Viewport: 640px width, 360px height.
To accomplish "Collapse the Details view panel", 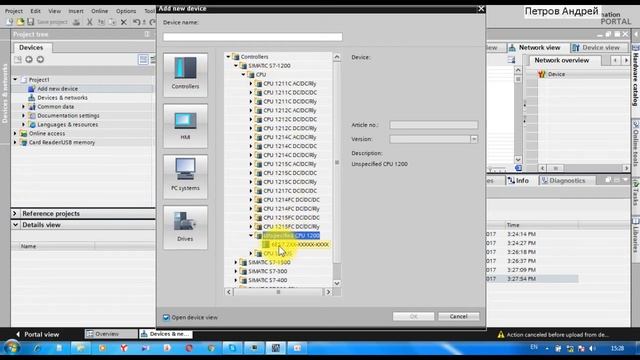I will click(15, 225).
